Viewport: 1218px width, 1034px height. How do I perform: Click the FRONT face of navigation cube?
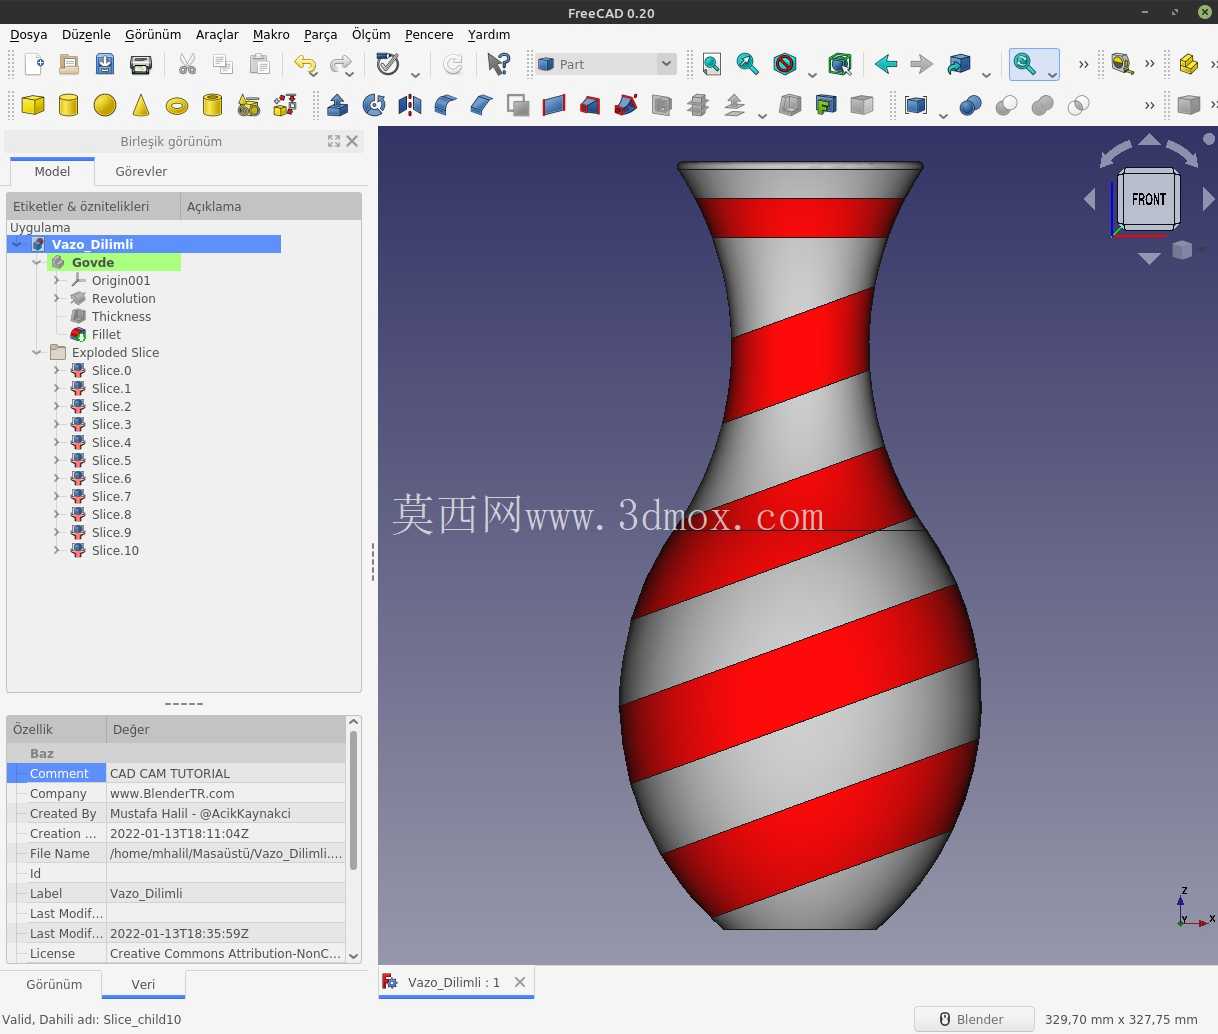point(1149,199)
